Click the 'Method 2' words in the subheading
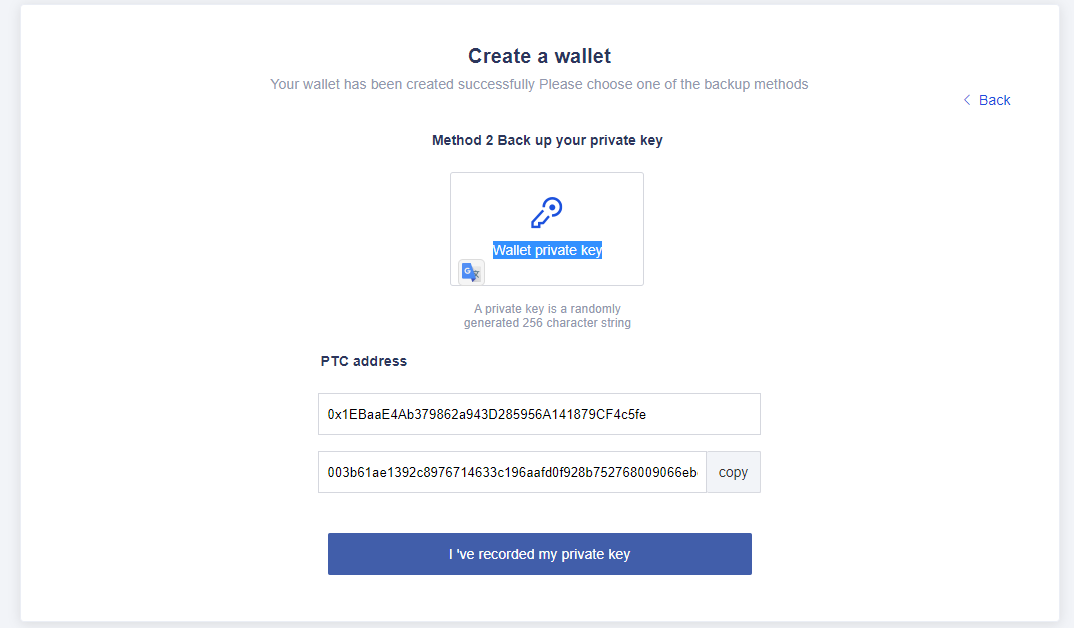1074x628 pixels. (462, 140)
